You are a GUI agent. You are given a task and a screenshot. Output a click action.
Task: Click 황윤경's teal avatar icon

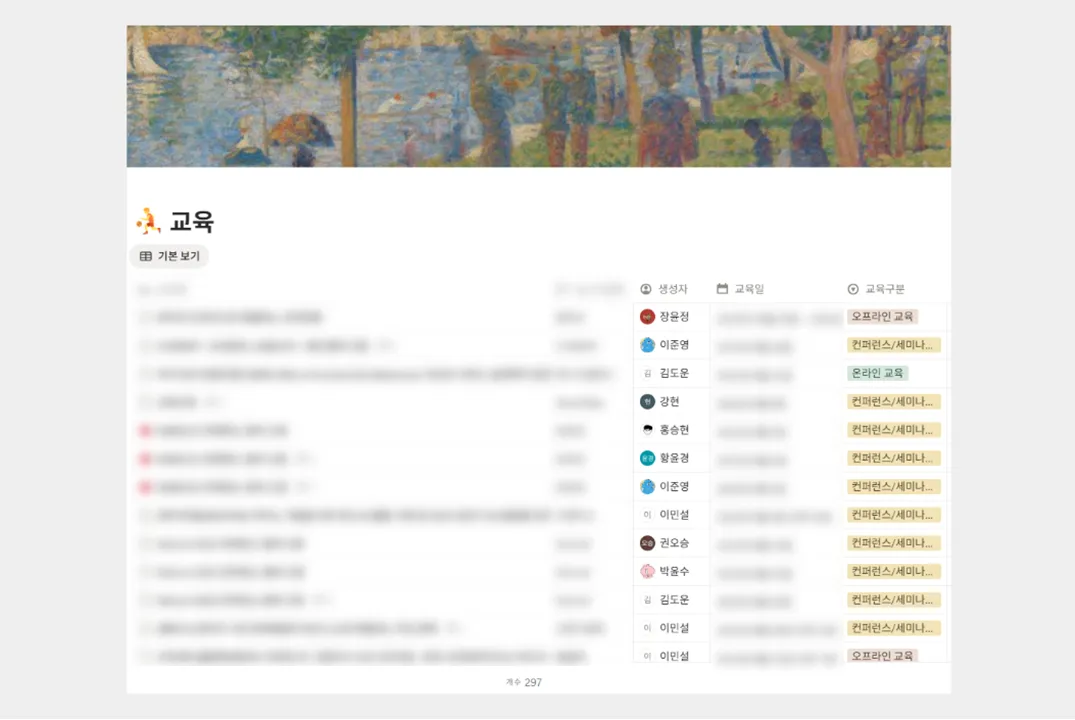pyautogui.click(x=647, y=458)
